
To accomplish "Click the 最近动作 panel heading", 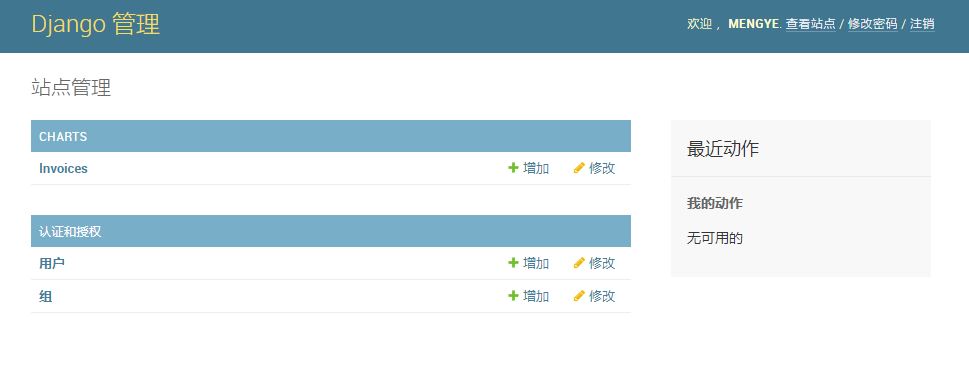I will pos(723,149).
